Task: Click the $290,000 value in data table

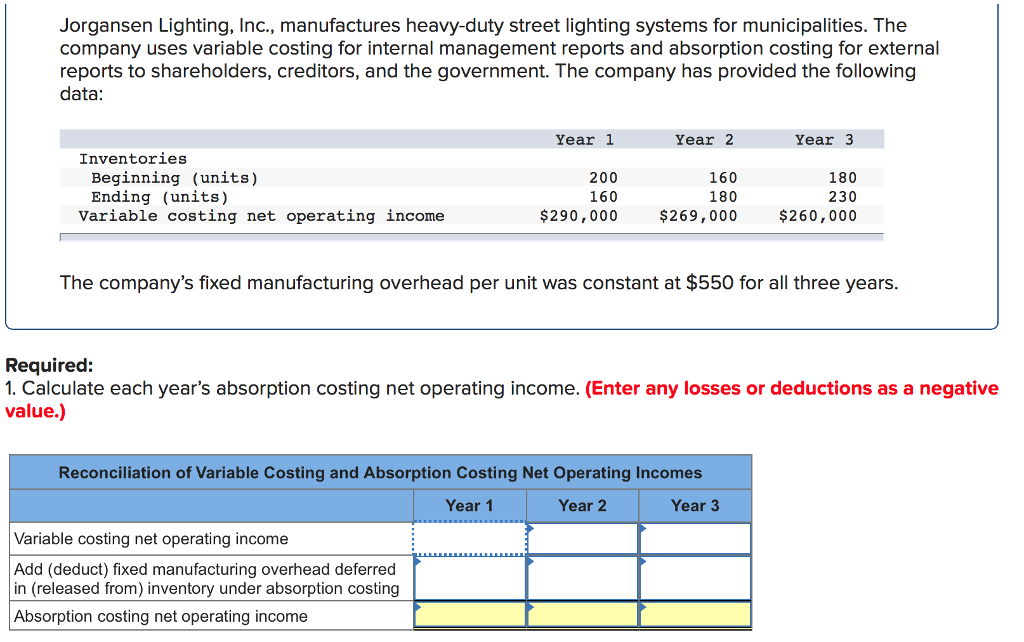Action: pos(578,216)
